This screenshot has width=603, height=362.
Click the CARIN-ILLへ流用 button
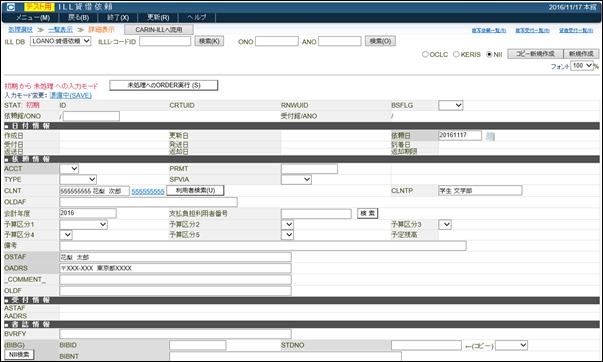159,30
